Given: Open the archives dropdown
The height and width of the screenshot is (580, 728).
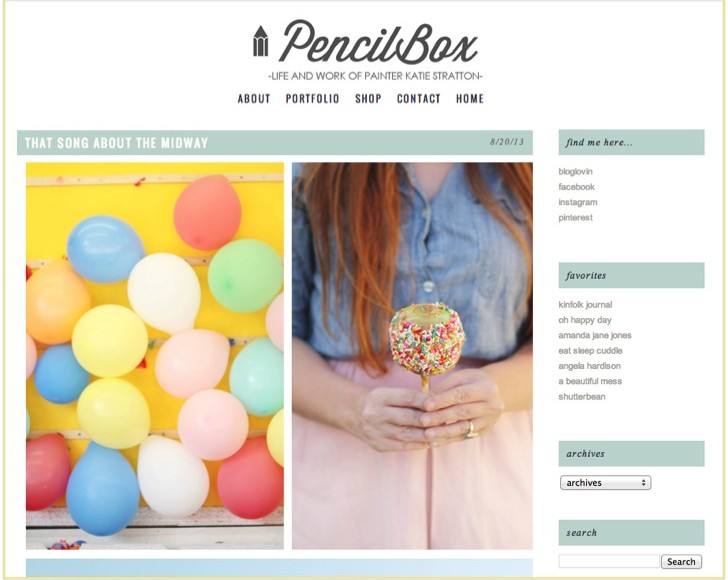Looking at the screenshot, I should click(x=605, y=482).
